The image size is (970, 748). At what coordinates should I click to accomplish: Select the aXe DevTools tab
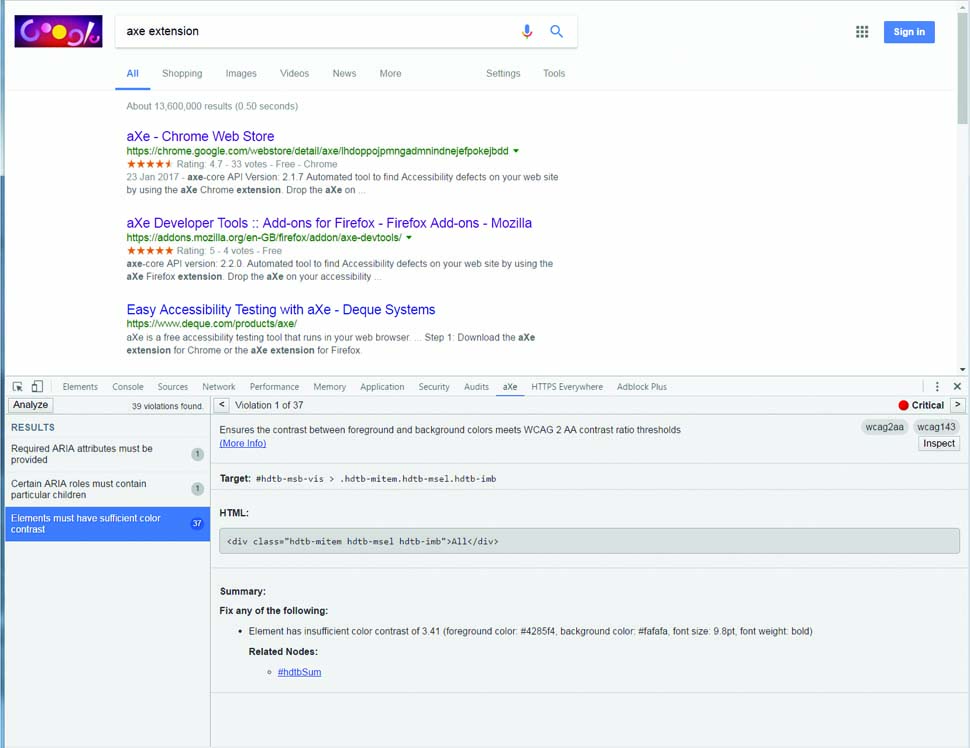pyautogui.click(x=510, y=387)
